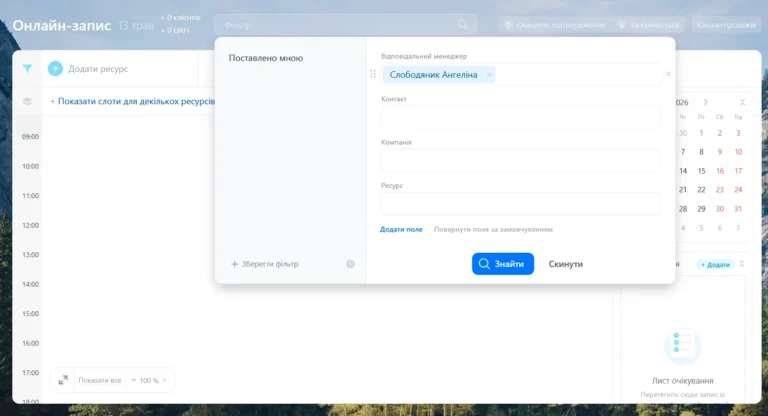
Task: Collapse the mini calendar panel
Action: [x=743, y=102]
